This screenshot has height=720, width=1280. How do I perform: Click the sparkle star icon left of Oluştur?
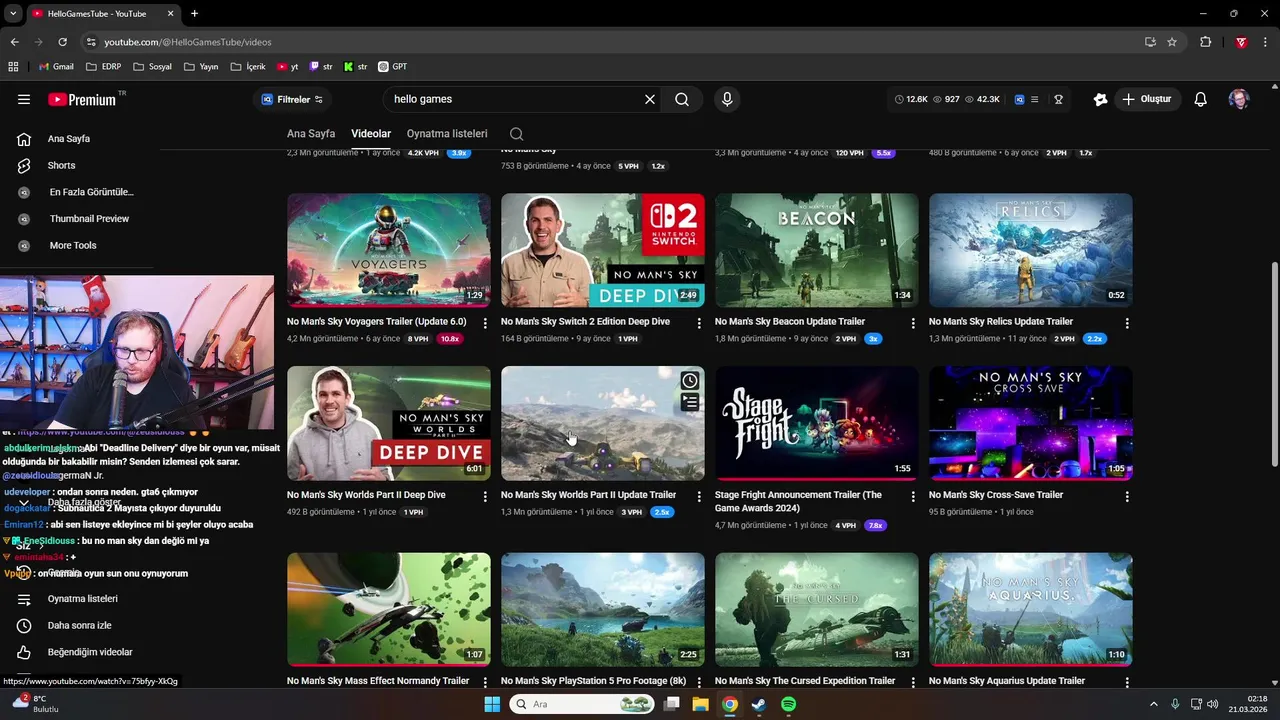[x=1100, y=99]
